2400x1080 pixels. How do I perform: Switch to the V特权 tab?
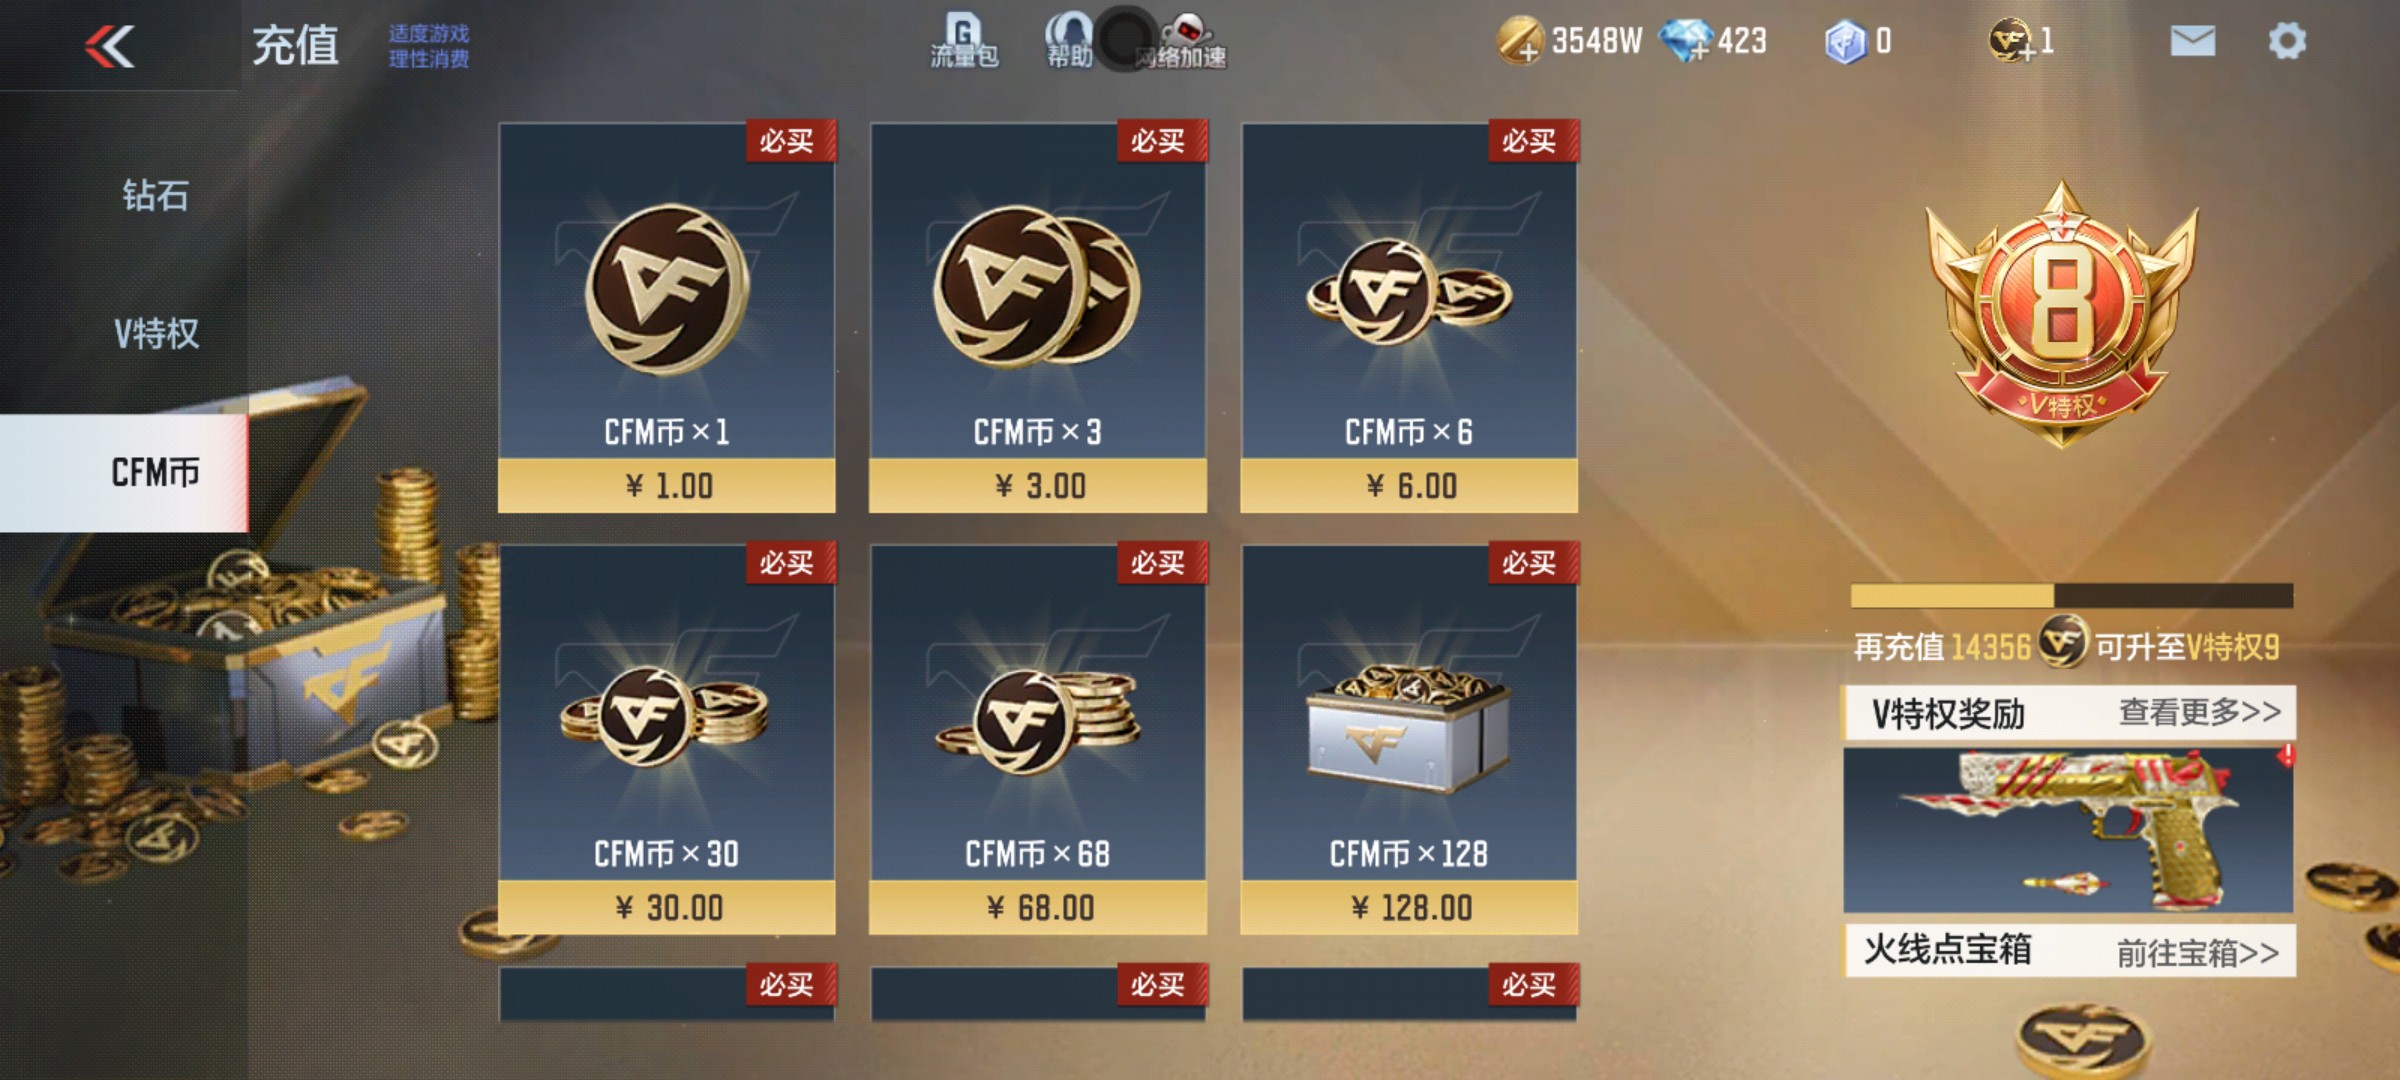click(156, 333)
